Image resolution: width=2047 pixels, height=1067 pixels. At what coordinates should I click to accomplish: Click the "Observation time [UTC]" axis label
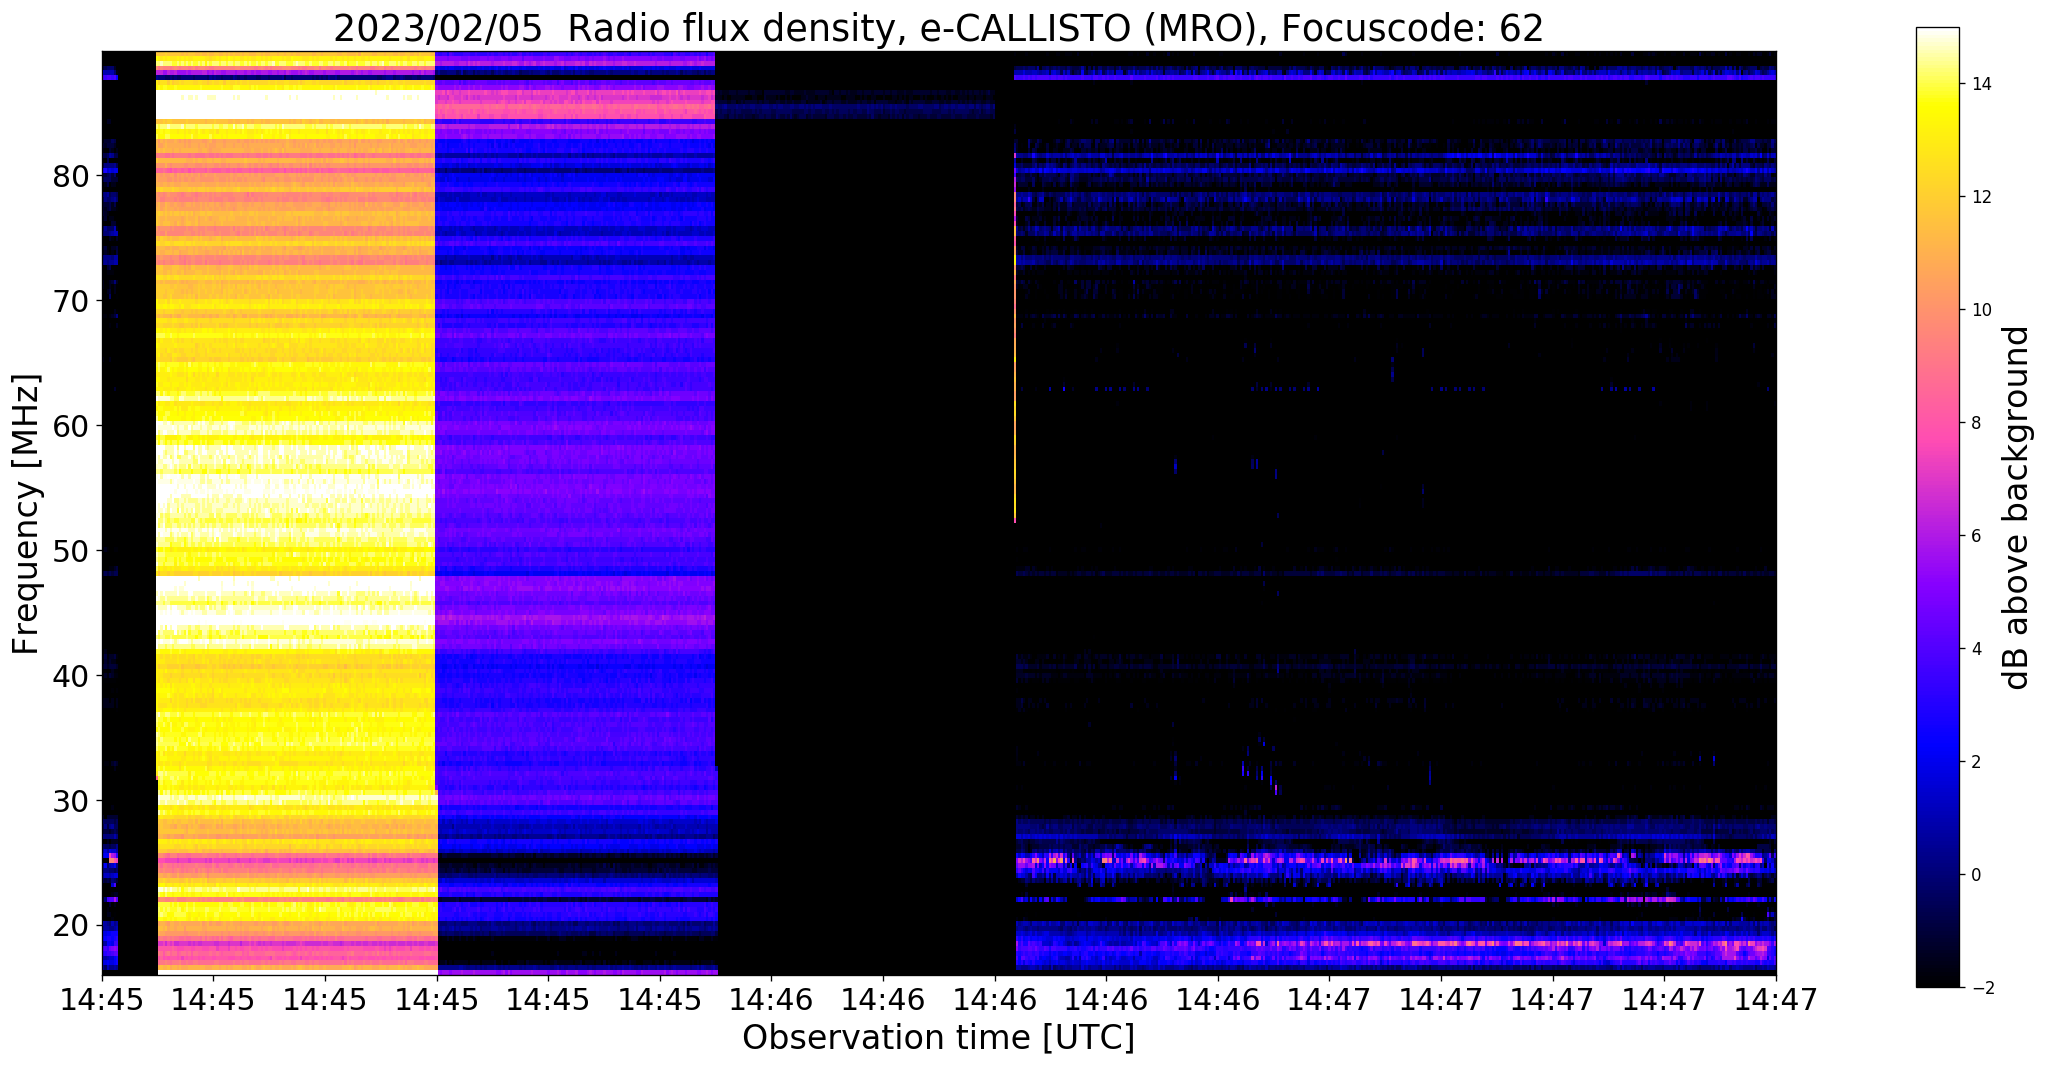tap(938, 1037)
